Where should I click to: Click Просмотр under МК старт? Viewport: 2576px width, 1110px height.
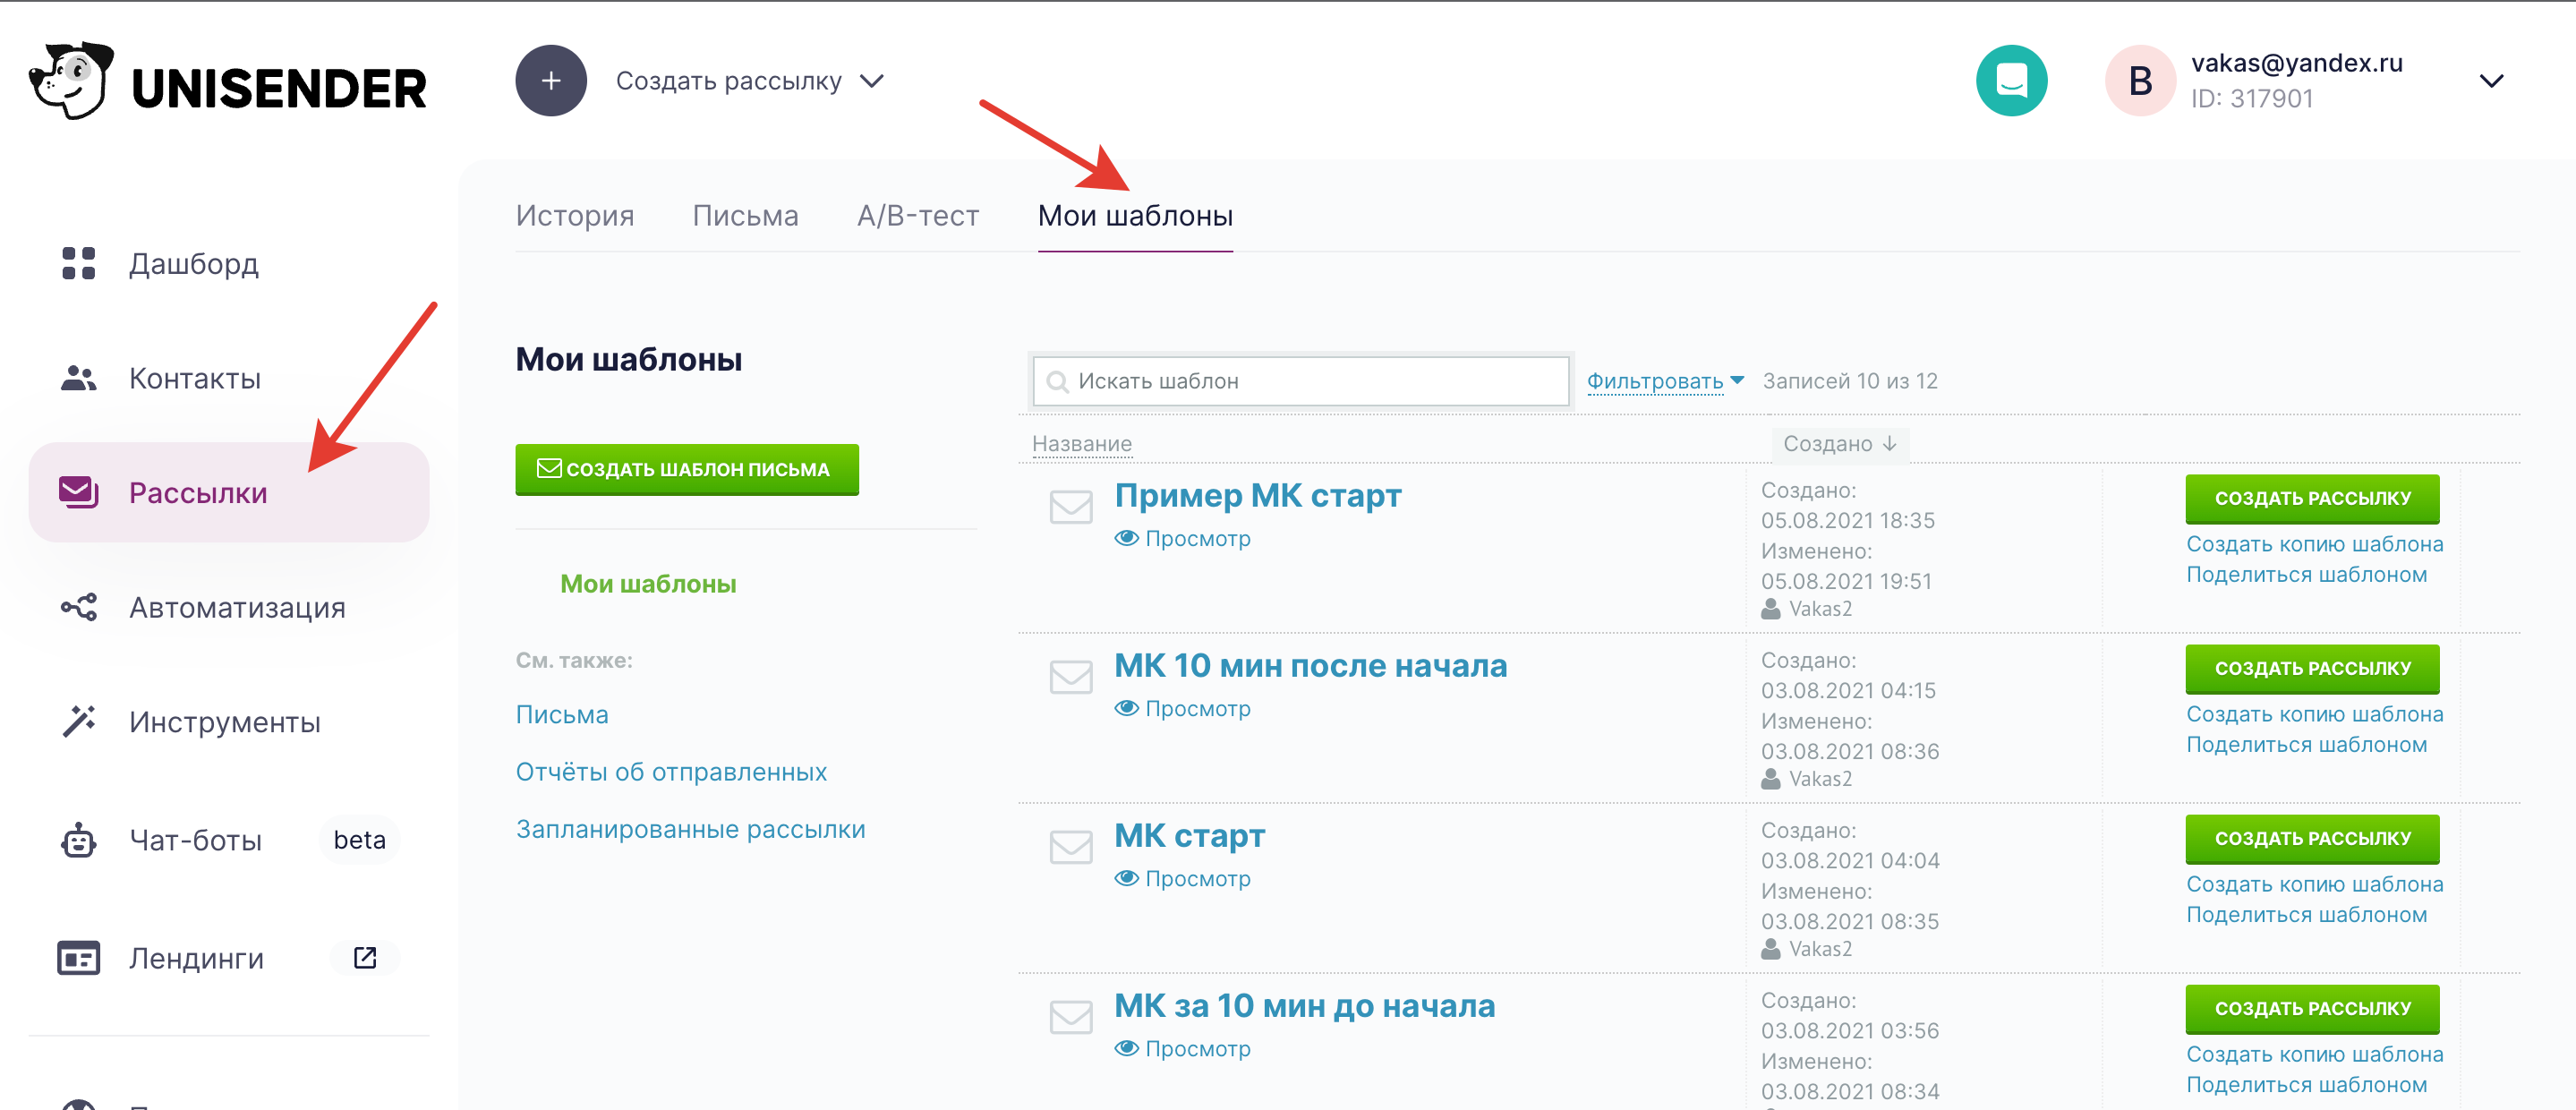[x=1183, y=878]
